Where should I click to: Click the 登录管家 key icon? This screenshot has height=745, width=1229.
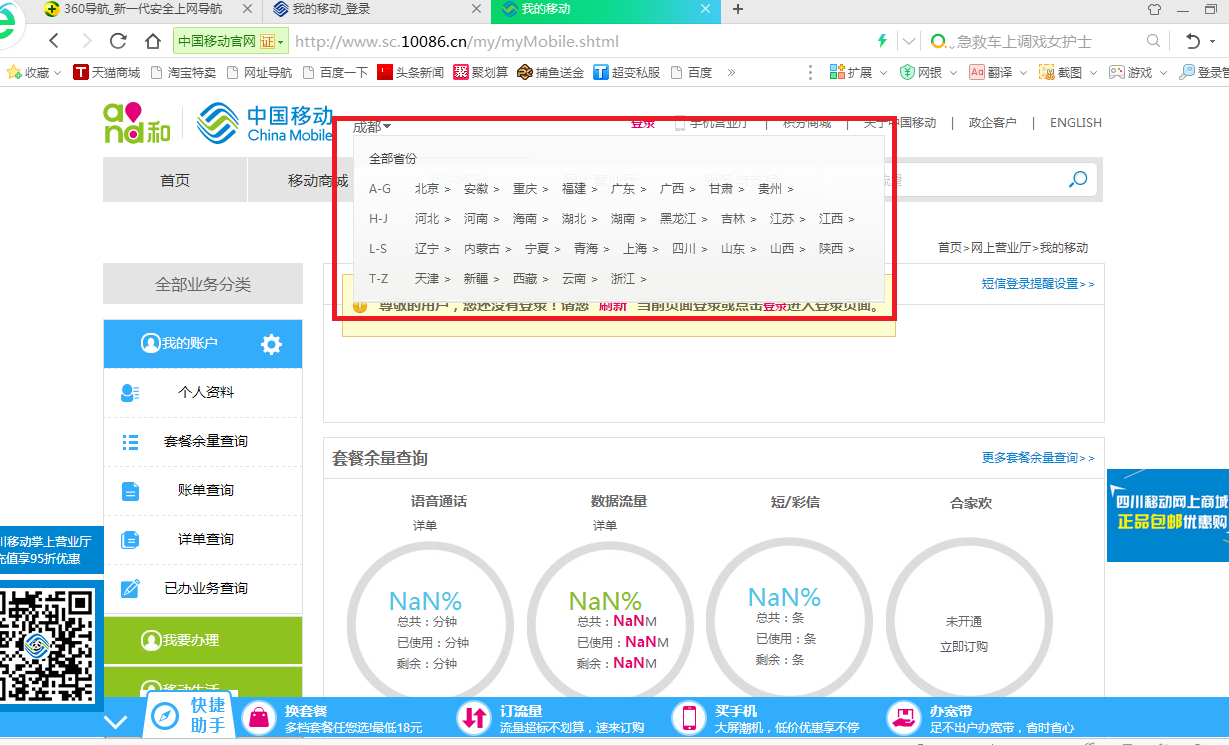1187,72
